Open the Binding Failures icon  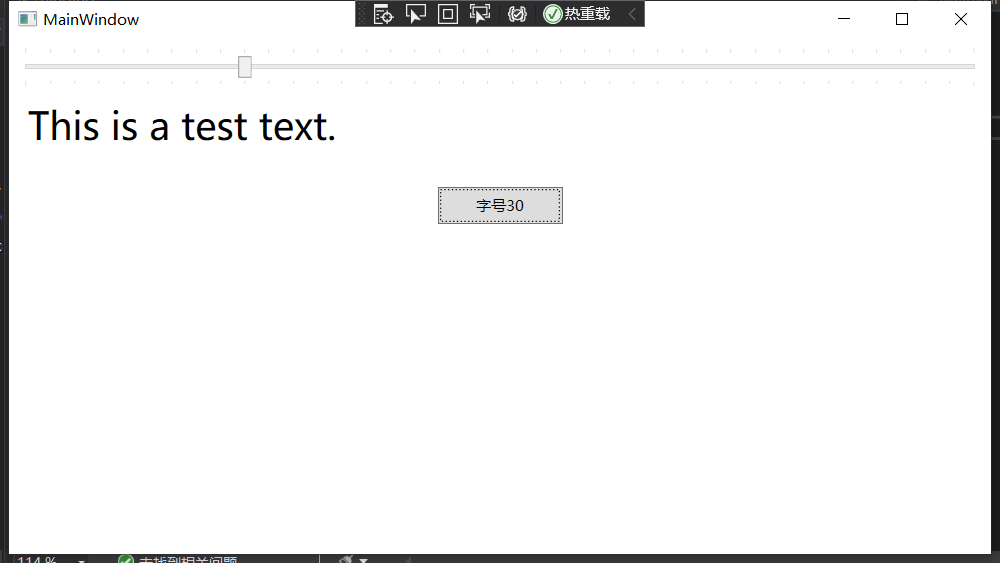[x=517, y=14]
